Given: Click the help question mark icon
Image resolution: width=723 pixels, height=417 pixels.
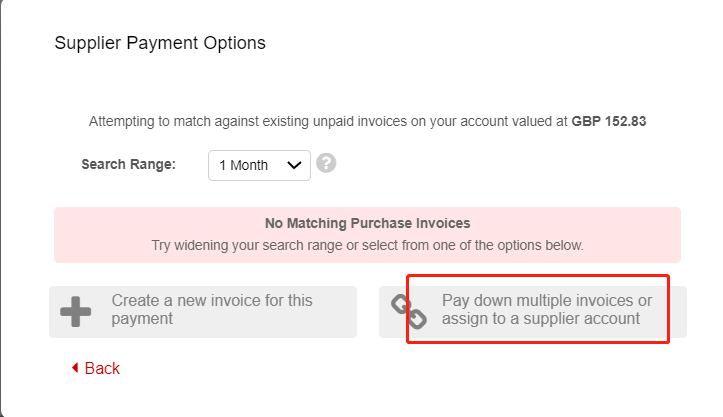Looking at the screenshot, I should (326, 163).
